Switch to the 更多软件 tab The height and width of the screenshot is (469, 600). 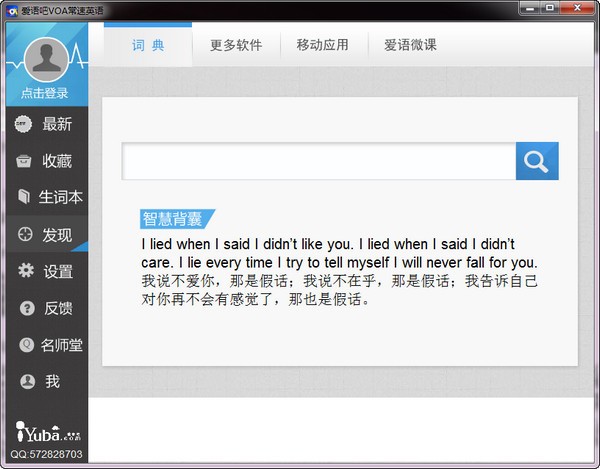[x=236, y=45]
